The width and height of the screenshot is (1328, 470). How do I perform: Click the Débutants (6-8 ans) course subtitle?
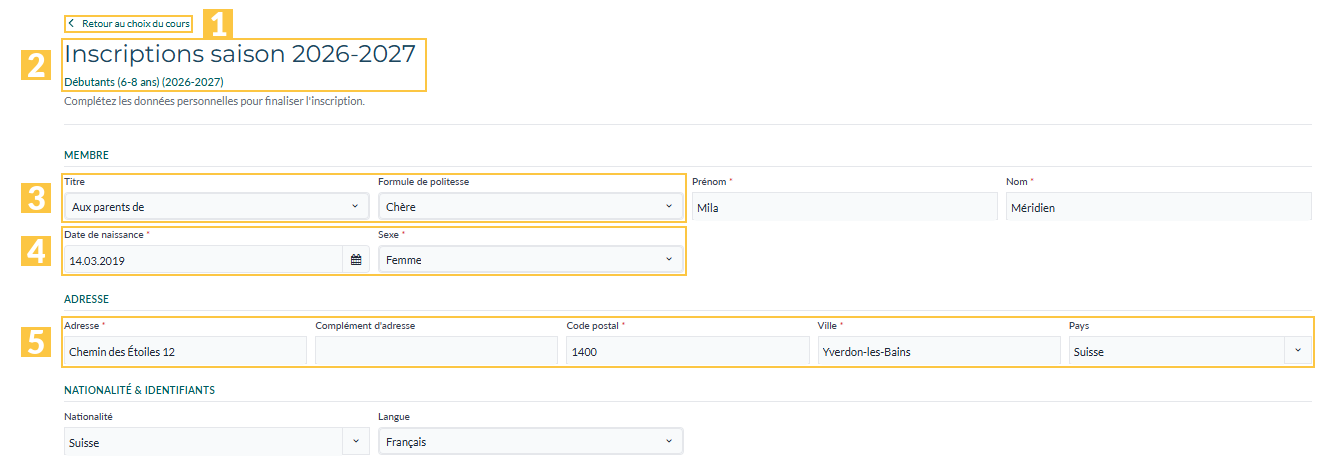[x=143, y=82]
